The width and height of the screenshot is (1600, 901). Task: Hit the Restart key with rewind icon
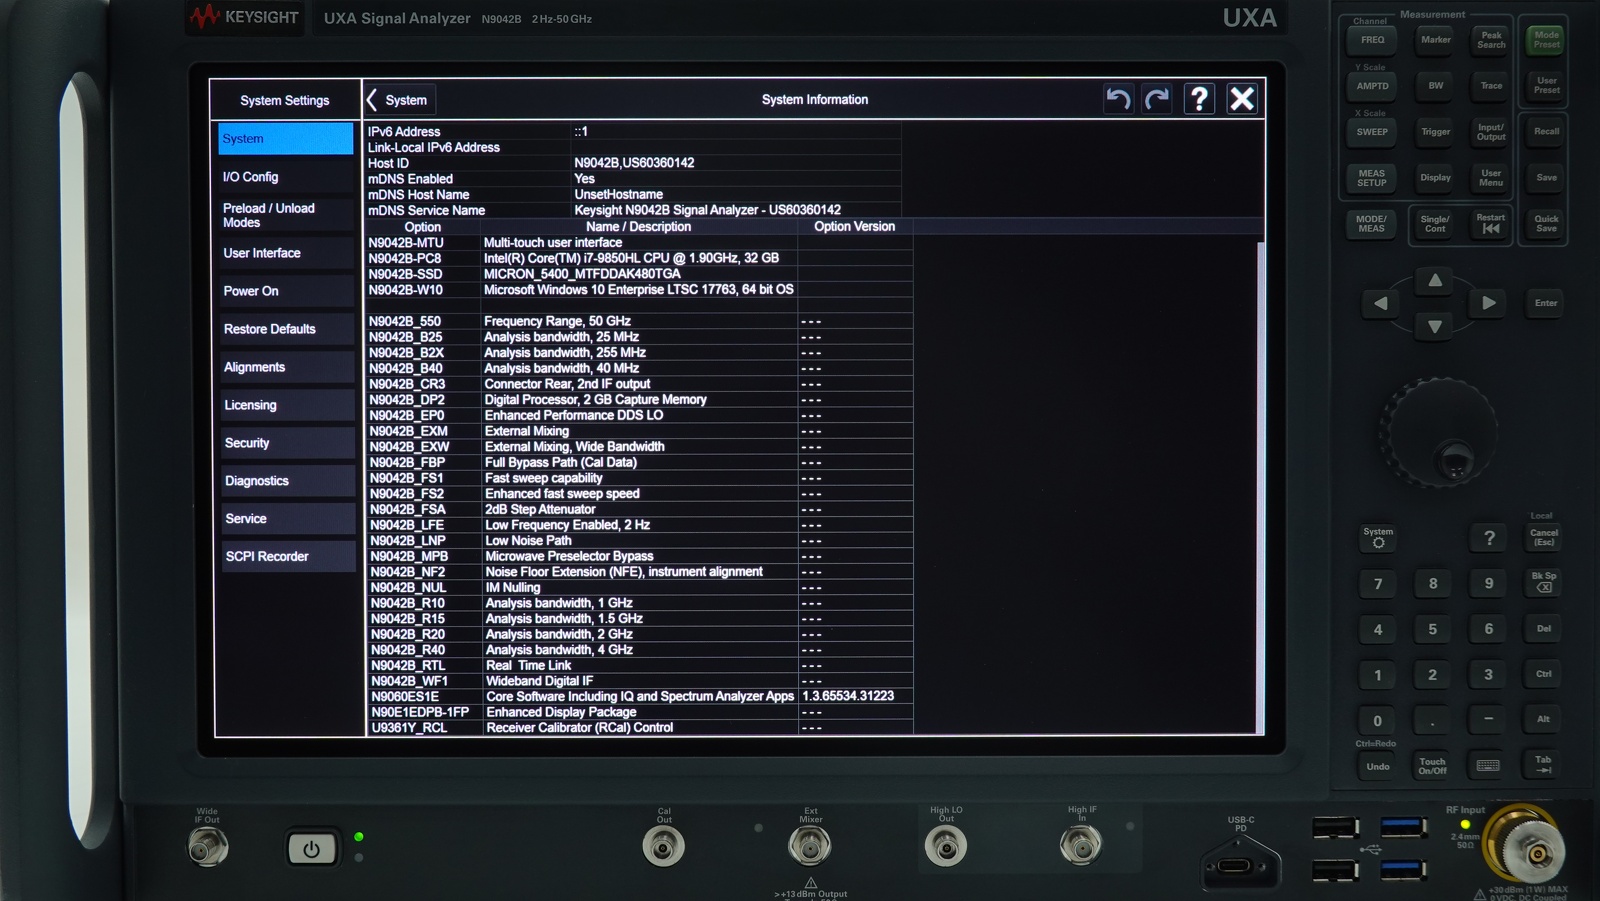1491,224
